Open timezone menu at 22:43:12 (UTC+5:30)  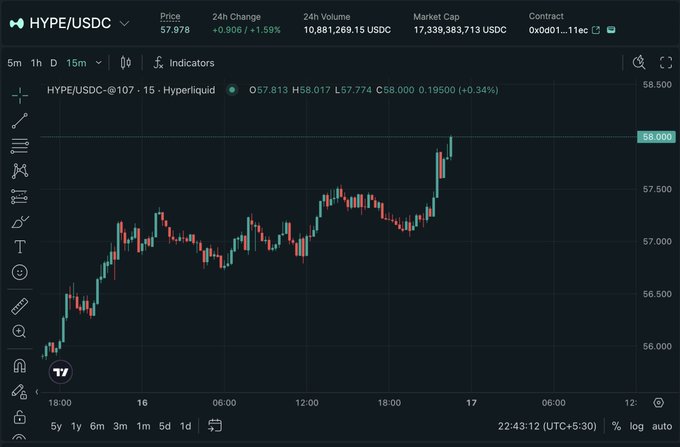click(547, 426)
